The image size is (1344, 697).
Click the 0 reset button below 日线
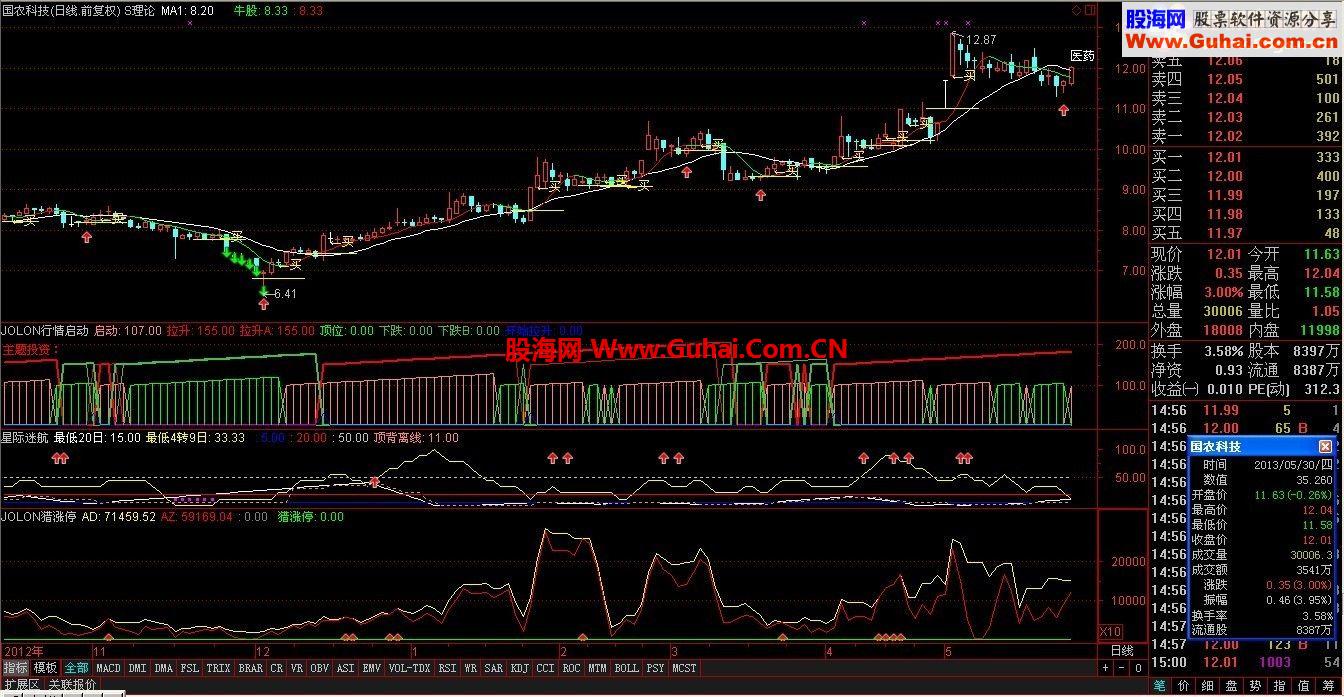tap(1138, 667)
